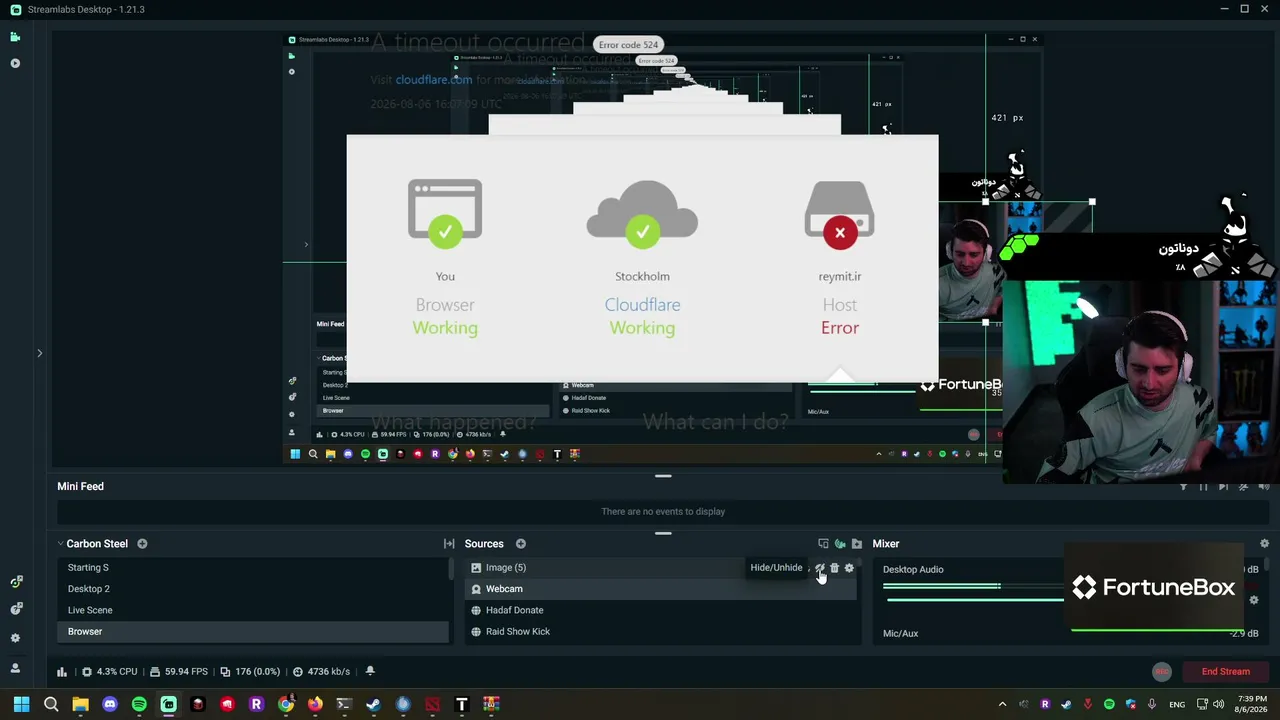Open the account profile icon in the sidebar
The width and height of the screenshot is (1280, 720).
[15, 668]
